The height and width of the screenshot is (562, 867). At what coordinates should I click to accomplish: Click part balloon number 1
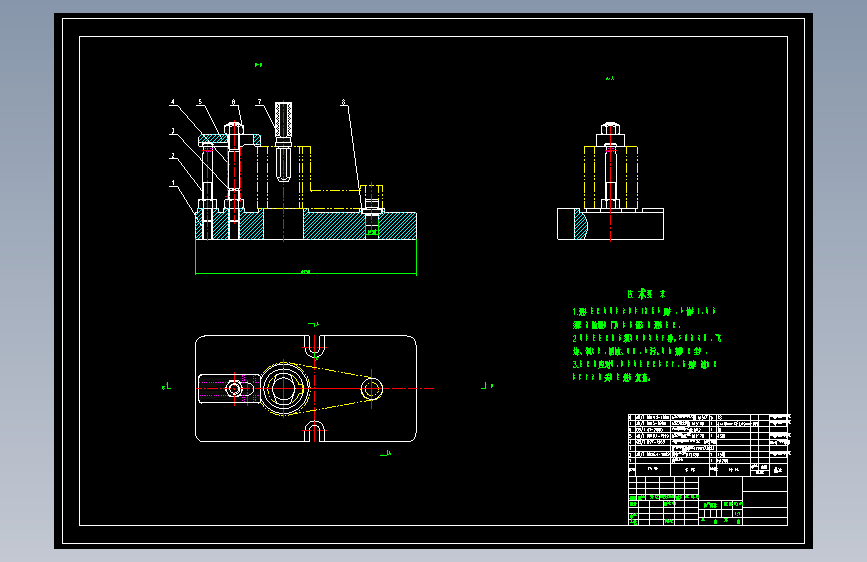pyautogui.click(x=173, y=183)
